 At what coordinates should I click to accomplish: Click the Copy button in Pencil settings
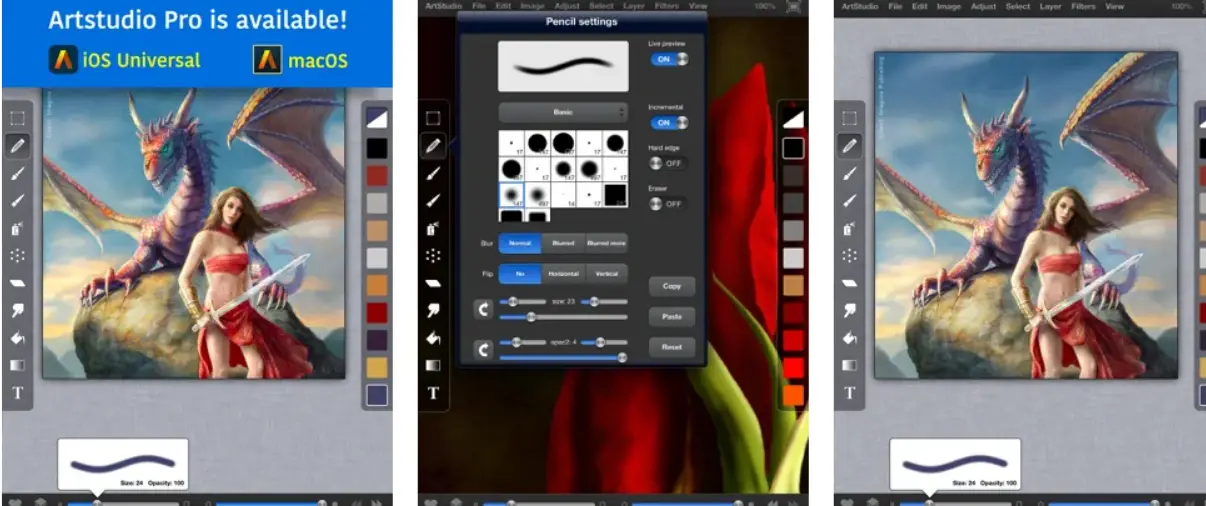(672, 286)
